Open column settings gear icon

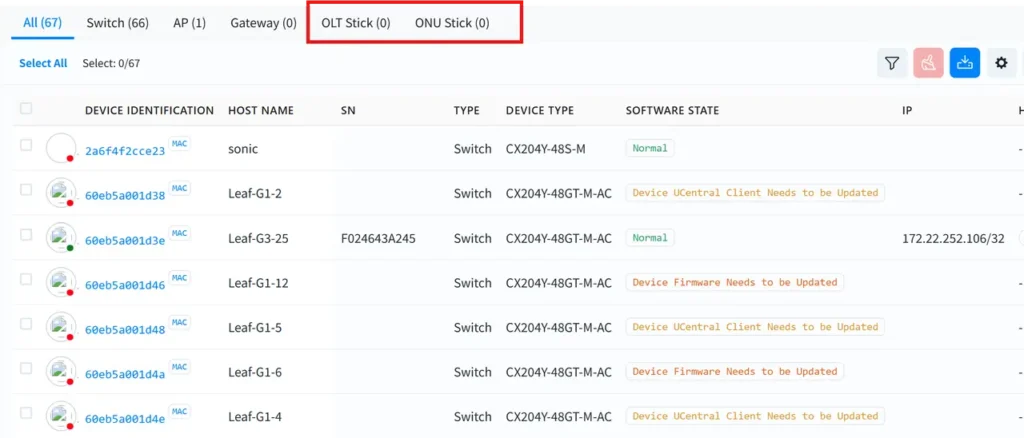[1001, 63]
